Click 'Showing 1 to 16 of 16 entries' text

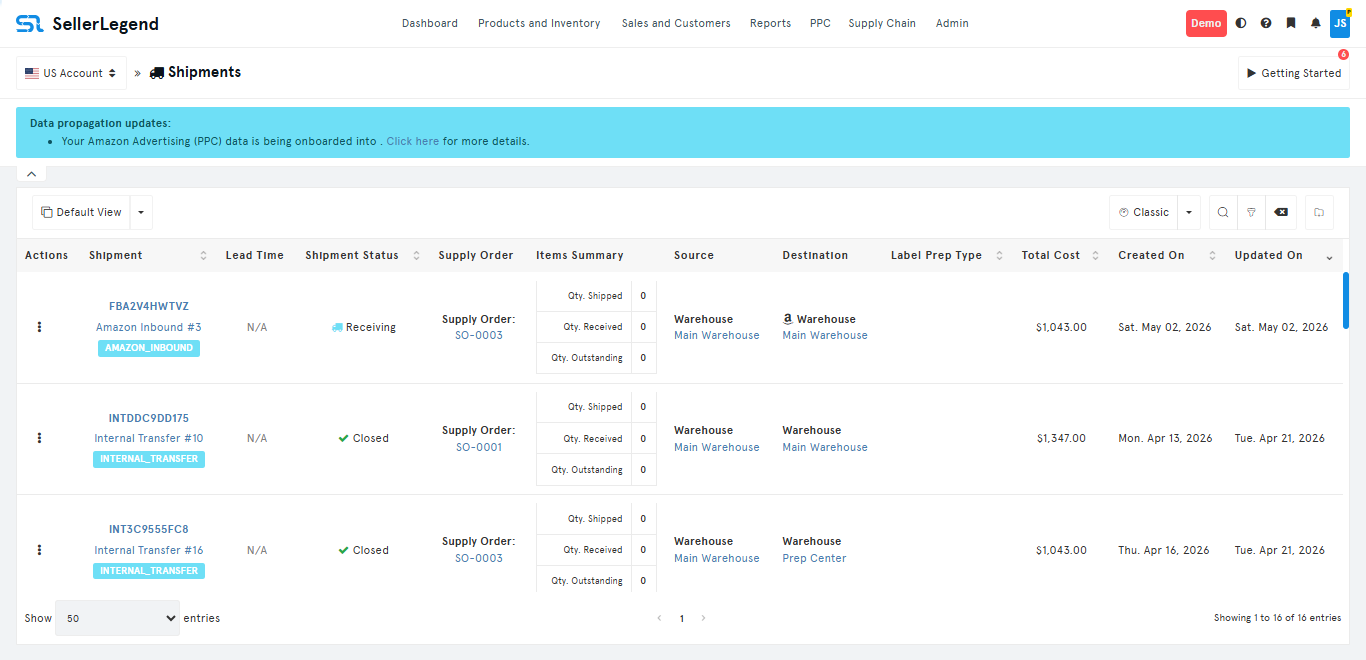pyautogui.click(x=1278, y=618)
